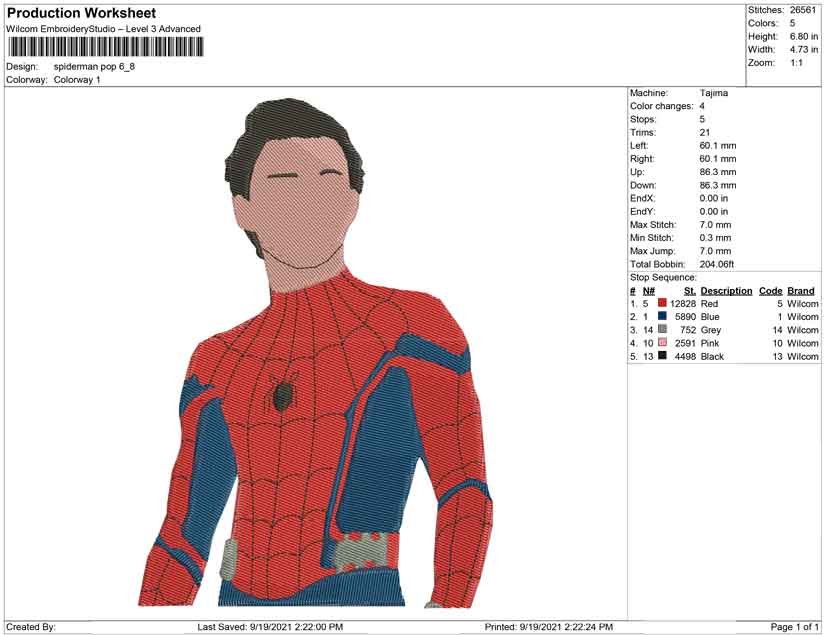The height and width of the screenshot is (635, 825).
Task: Click the 'Description' column header
Action: pyautogui.click(x=726, y=291)
